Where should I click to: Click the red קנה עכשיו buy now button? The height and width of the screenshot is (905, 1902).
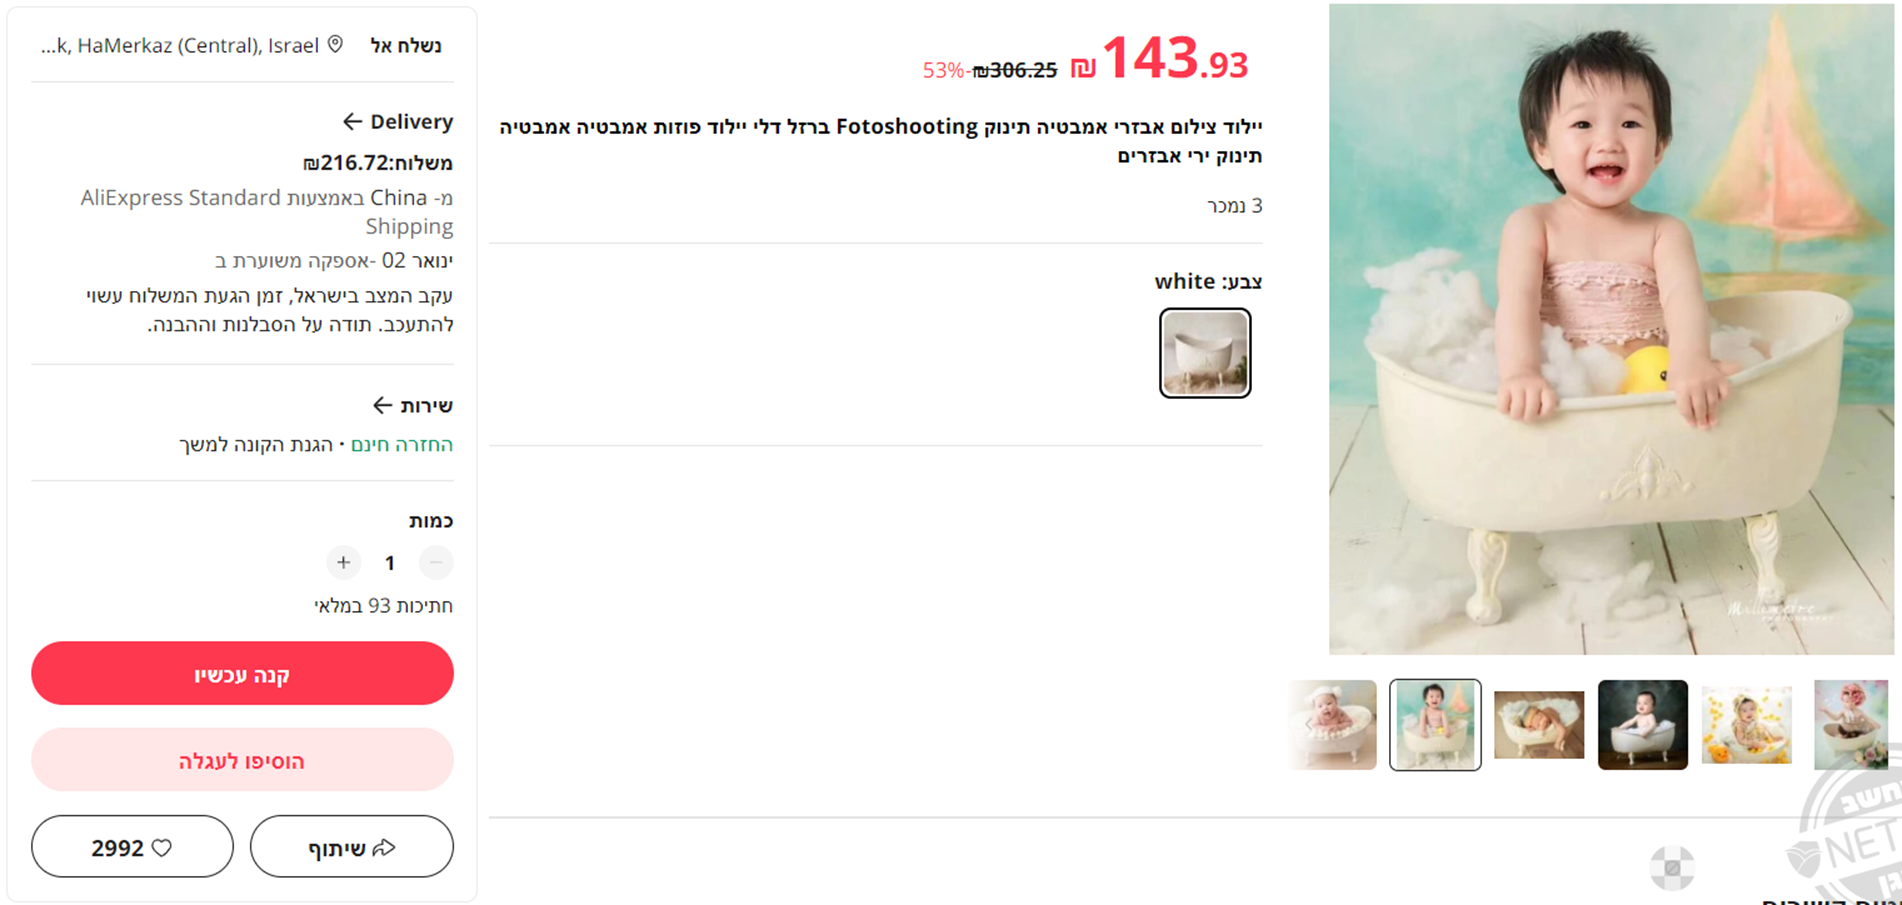tap(242, 674)
